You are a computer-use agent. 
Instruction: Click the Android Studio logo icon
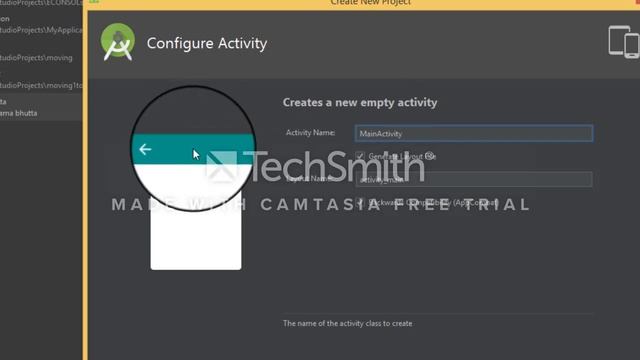tap(118, 42)
